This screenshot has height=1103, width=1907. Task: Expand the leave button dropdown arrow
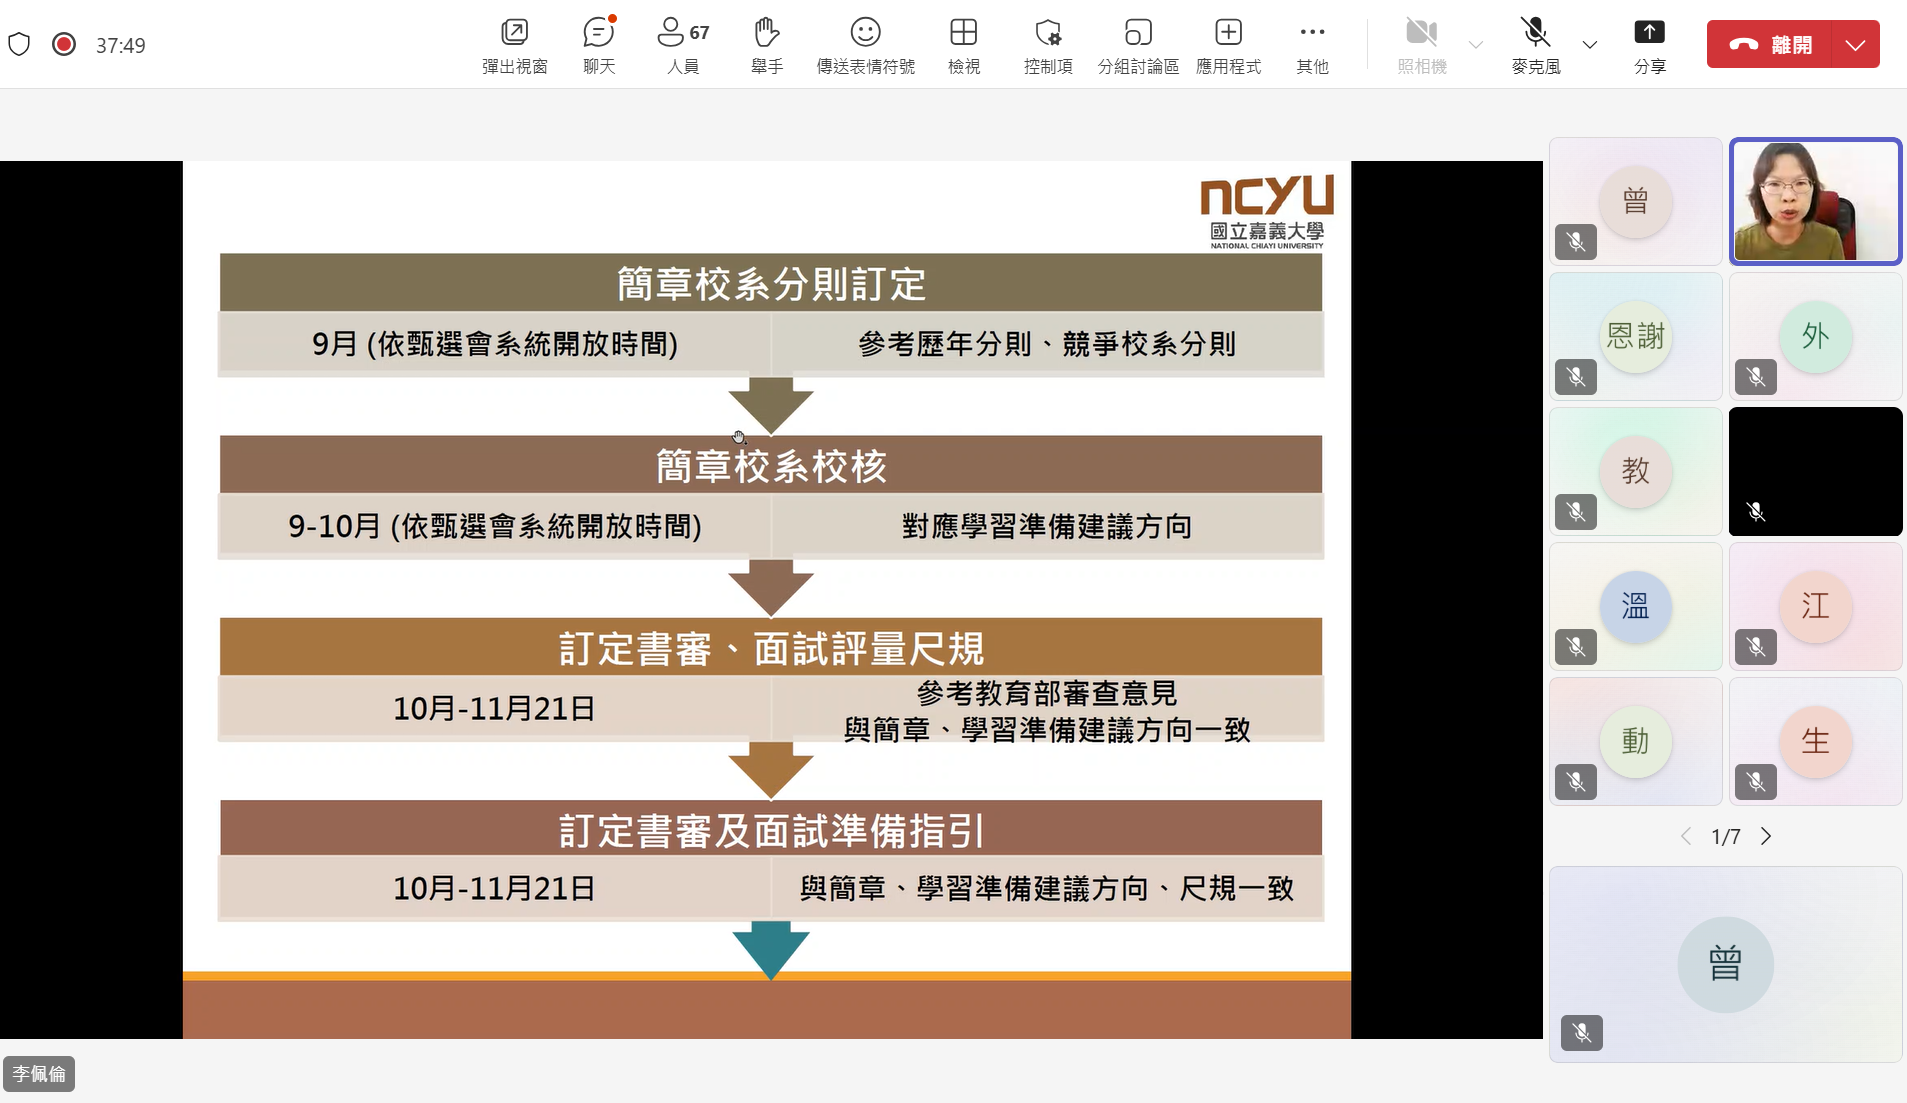click(x=1855, y=45)
